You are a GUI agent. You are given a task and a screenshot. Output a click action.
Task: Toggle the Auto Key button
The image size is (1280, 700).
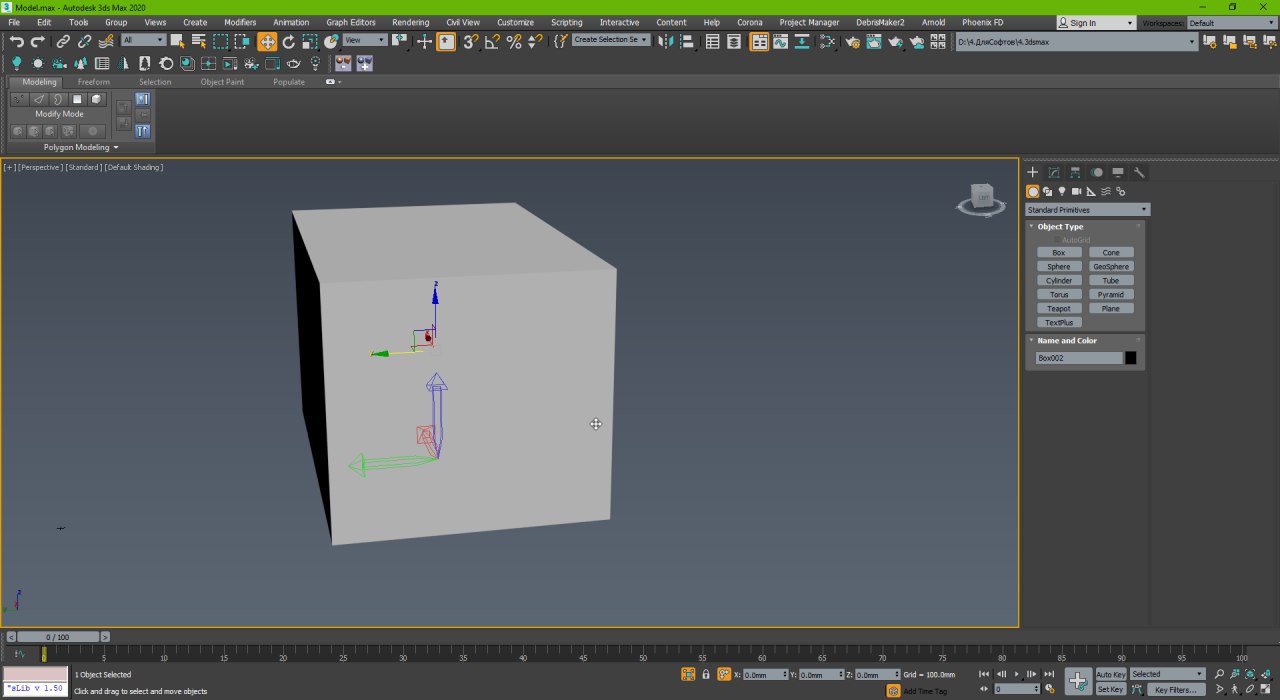1111,674
